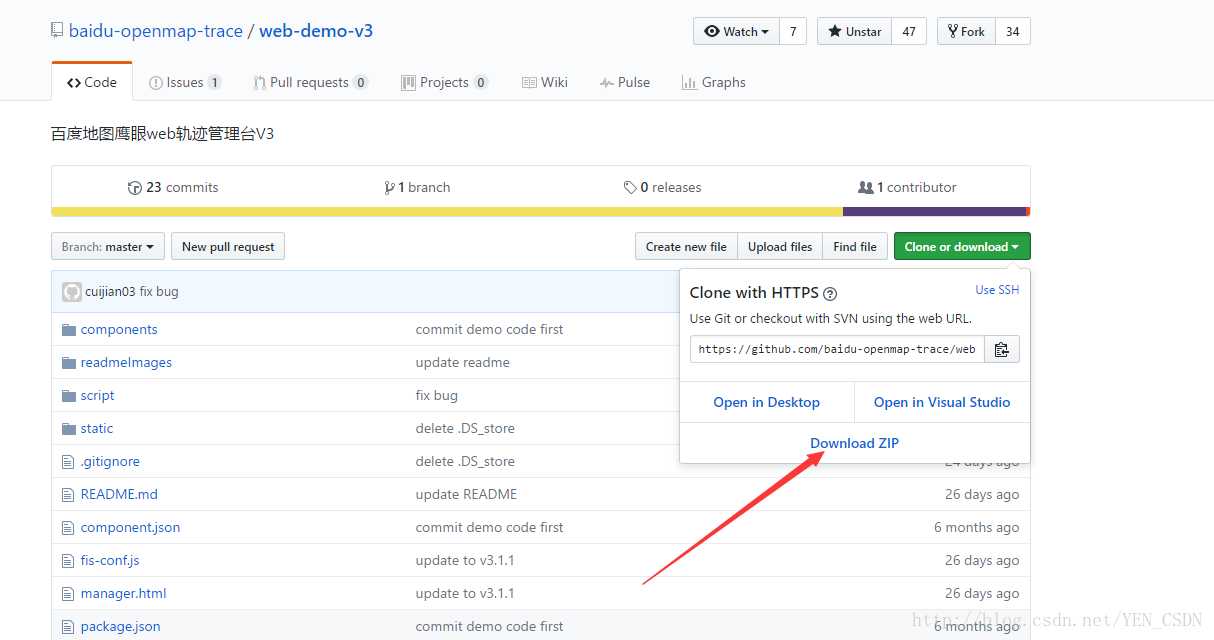This screenshot has height=640, width=1214.
Task: Click the clone URL input field
Action: 837,349
